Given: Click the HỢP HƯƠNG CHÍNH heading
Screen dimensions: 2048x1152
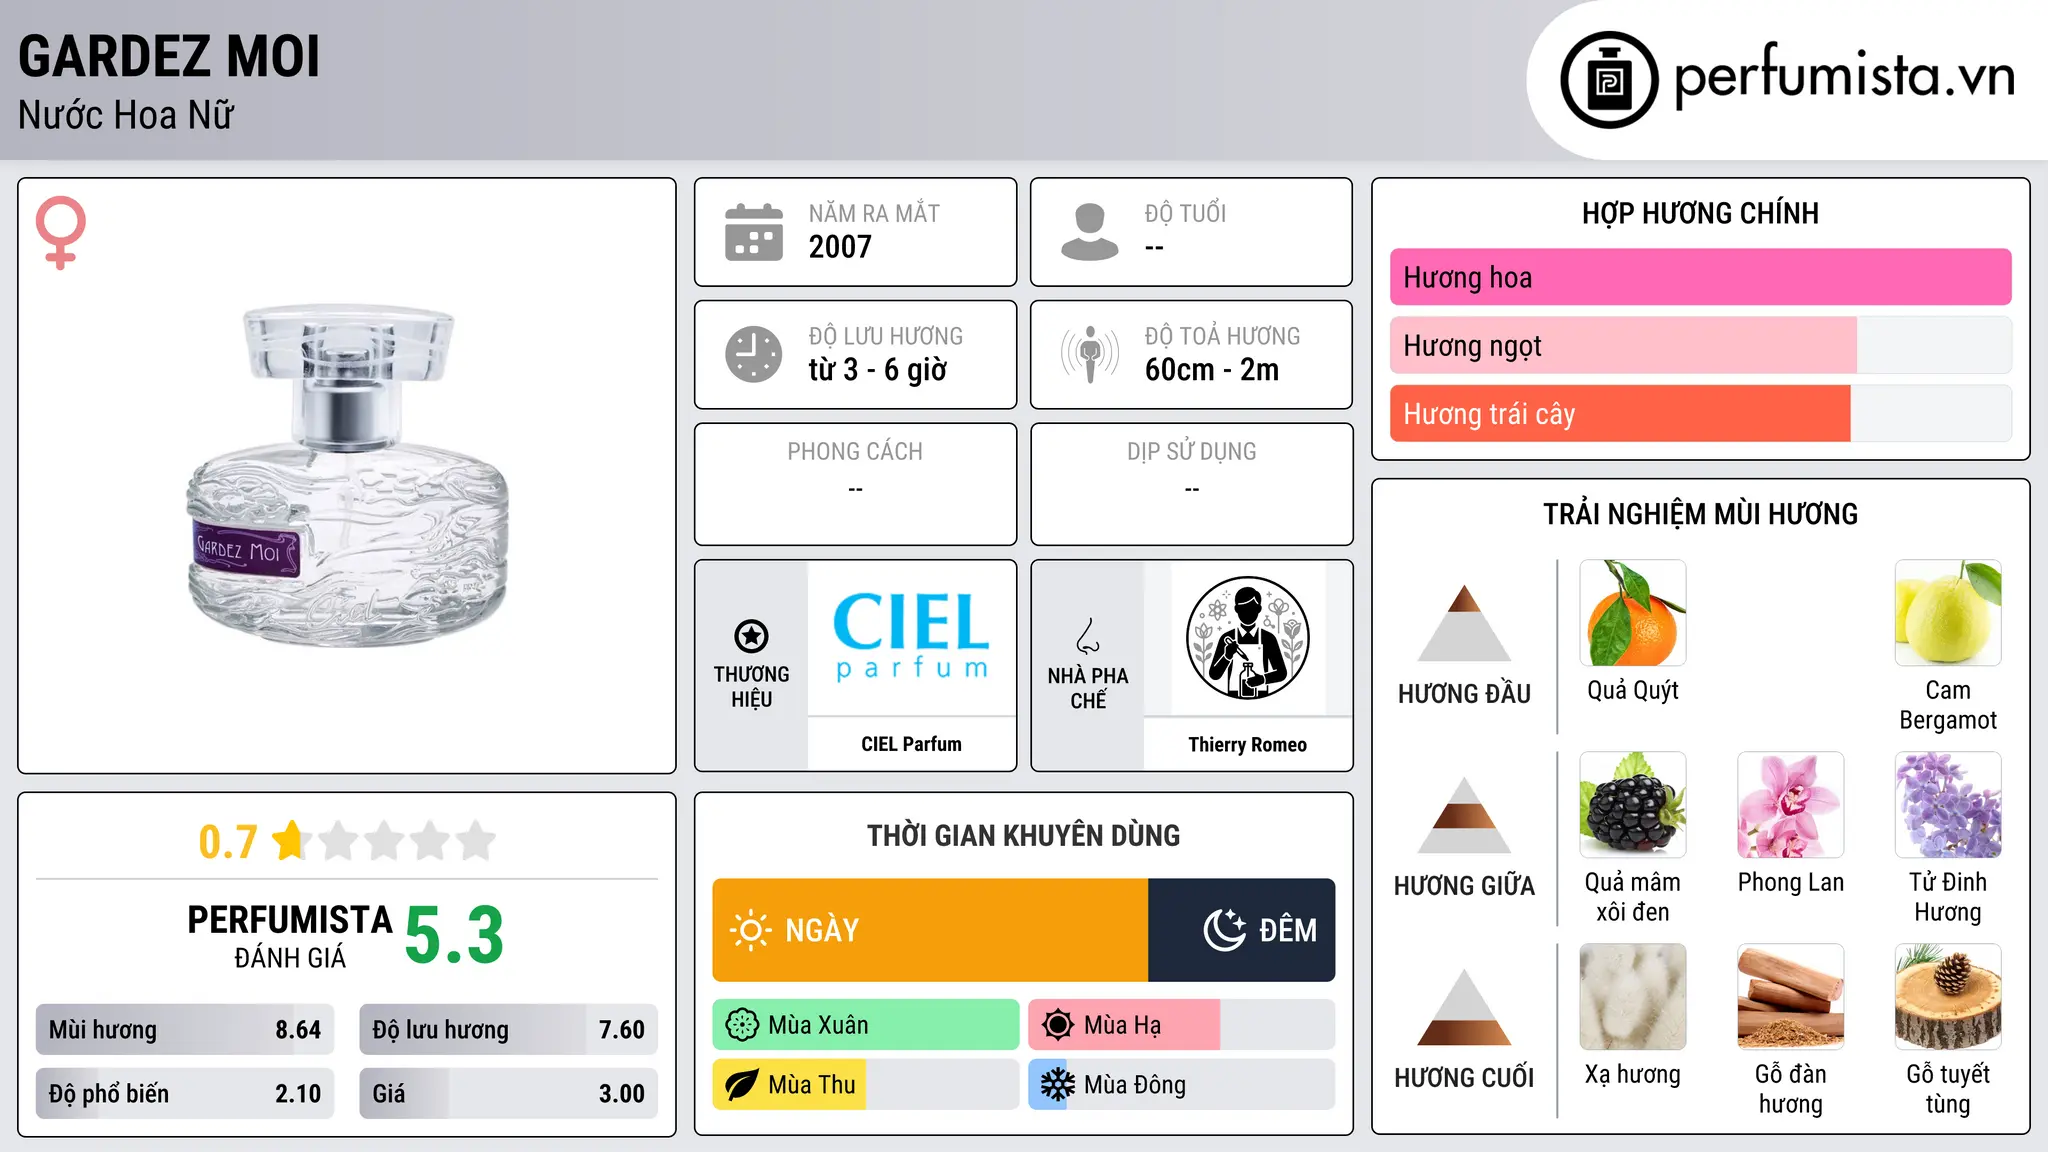Looking at the screenshot, I should pyautogui.click(x=1700, y=213).
